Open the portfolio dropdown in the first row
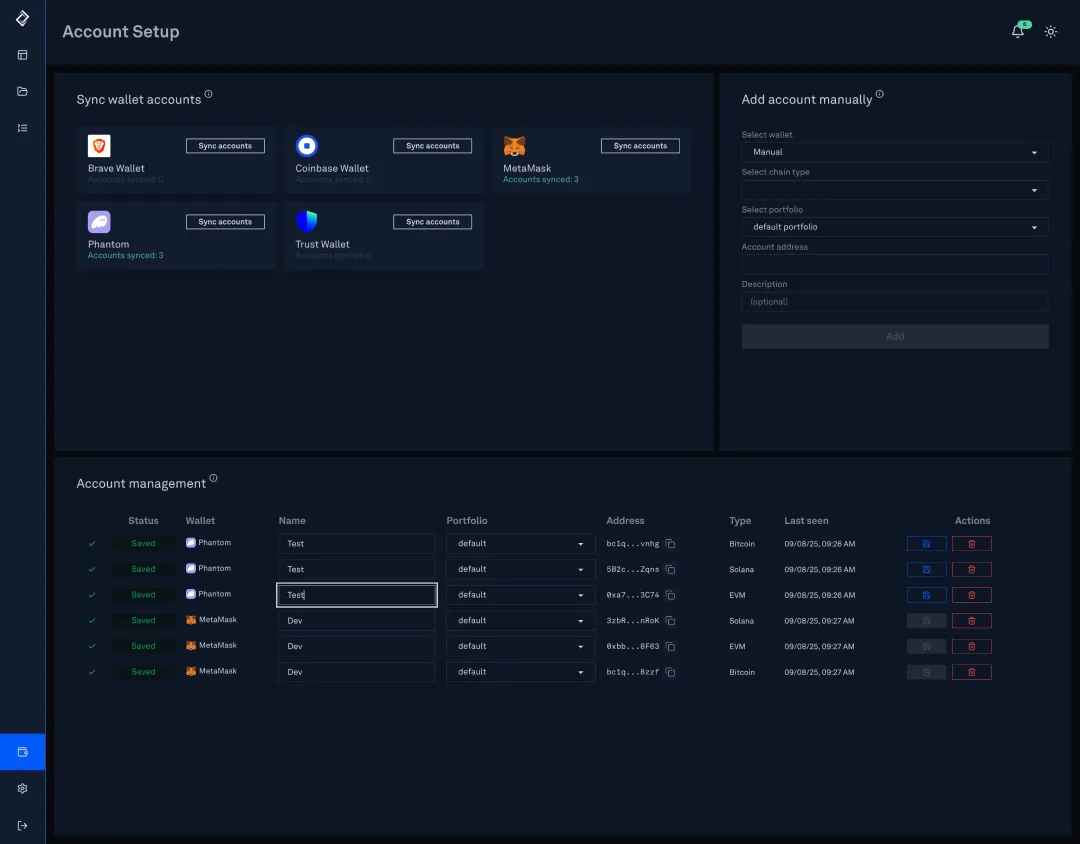 (520, 543)
